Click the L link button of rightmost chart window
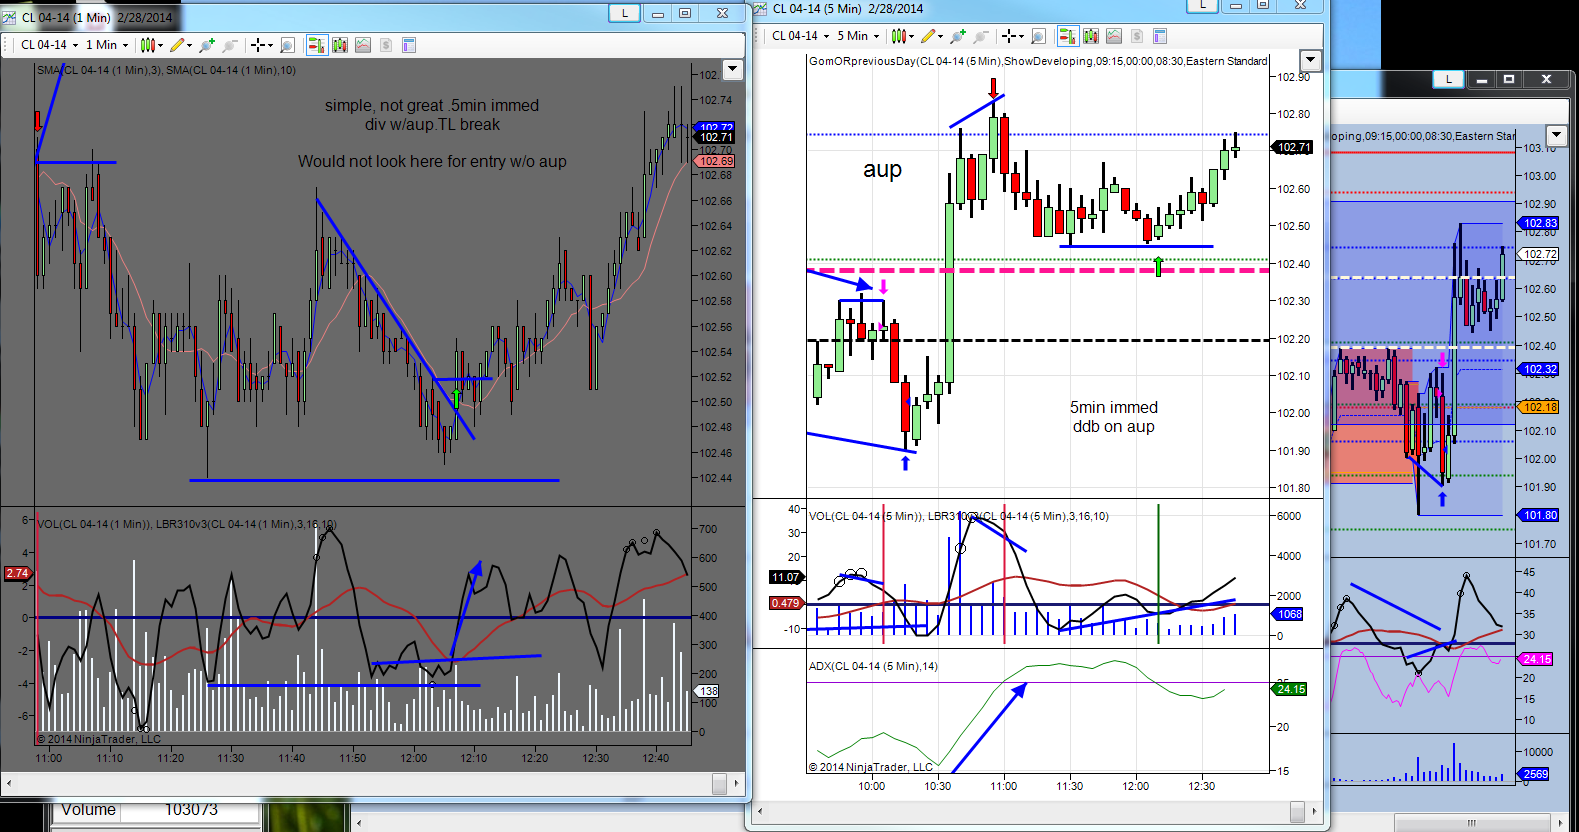The image size is (1579, 832). (1448, 79)
